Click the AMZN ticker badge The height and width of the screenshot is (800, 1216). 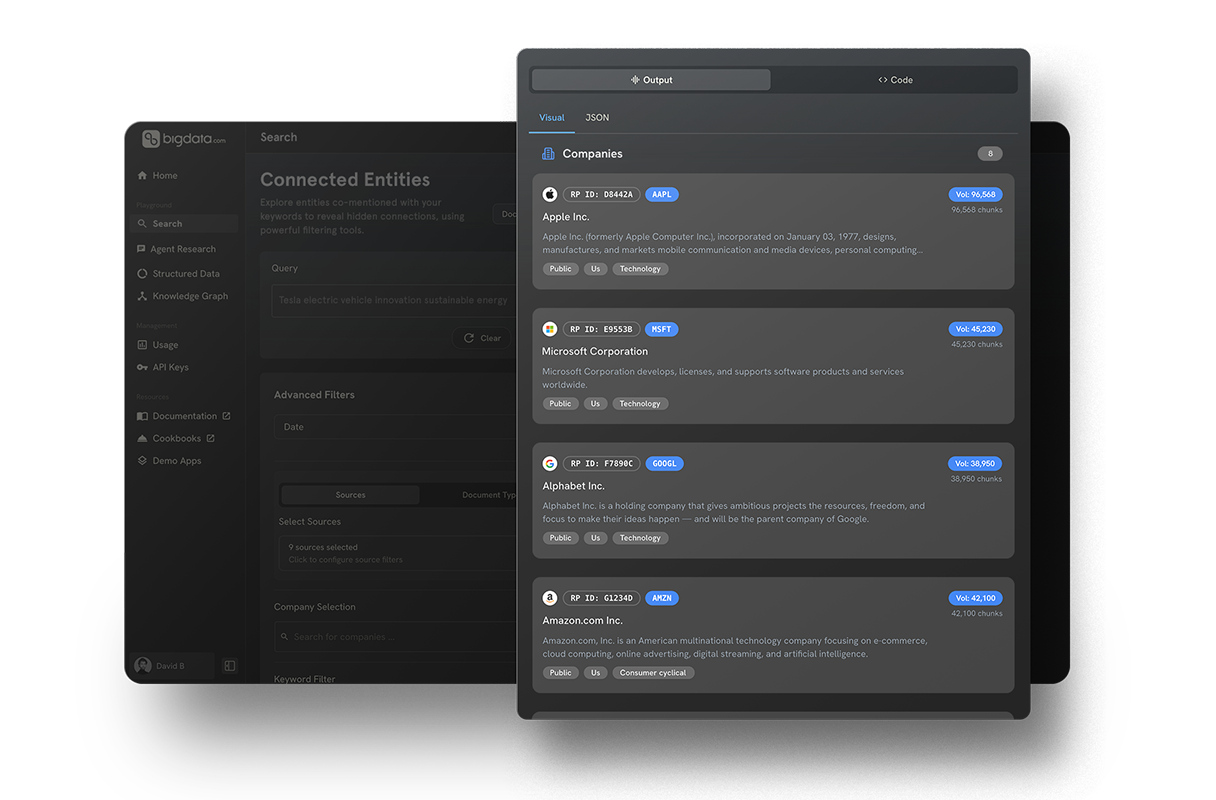tap(662, 598)
